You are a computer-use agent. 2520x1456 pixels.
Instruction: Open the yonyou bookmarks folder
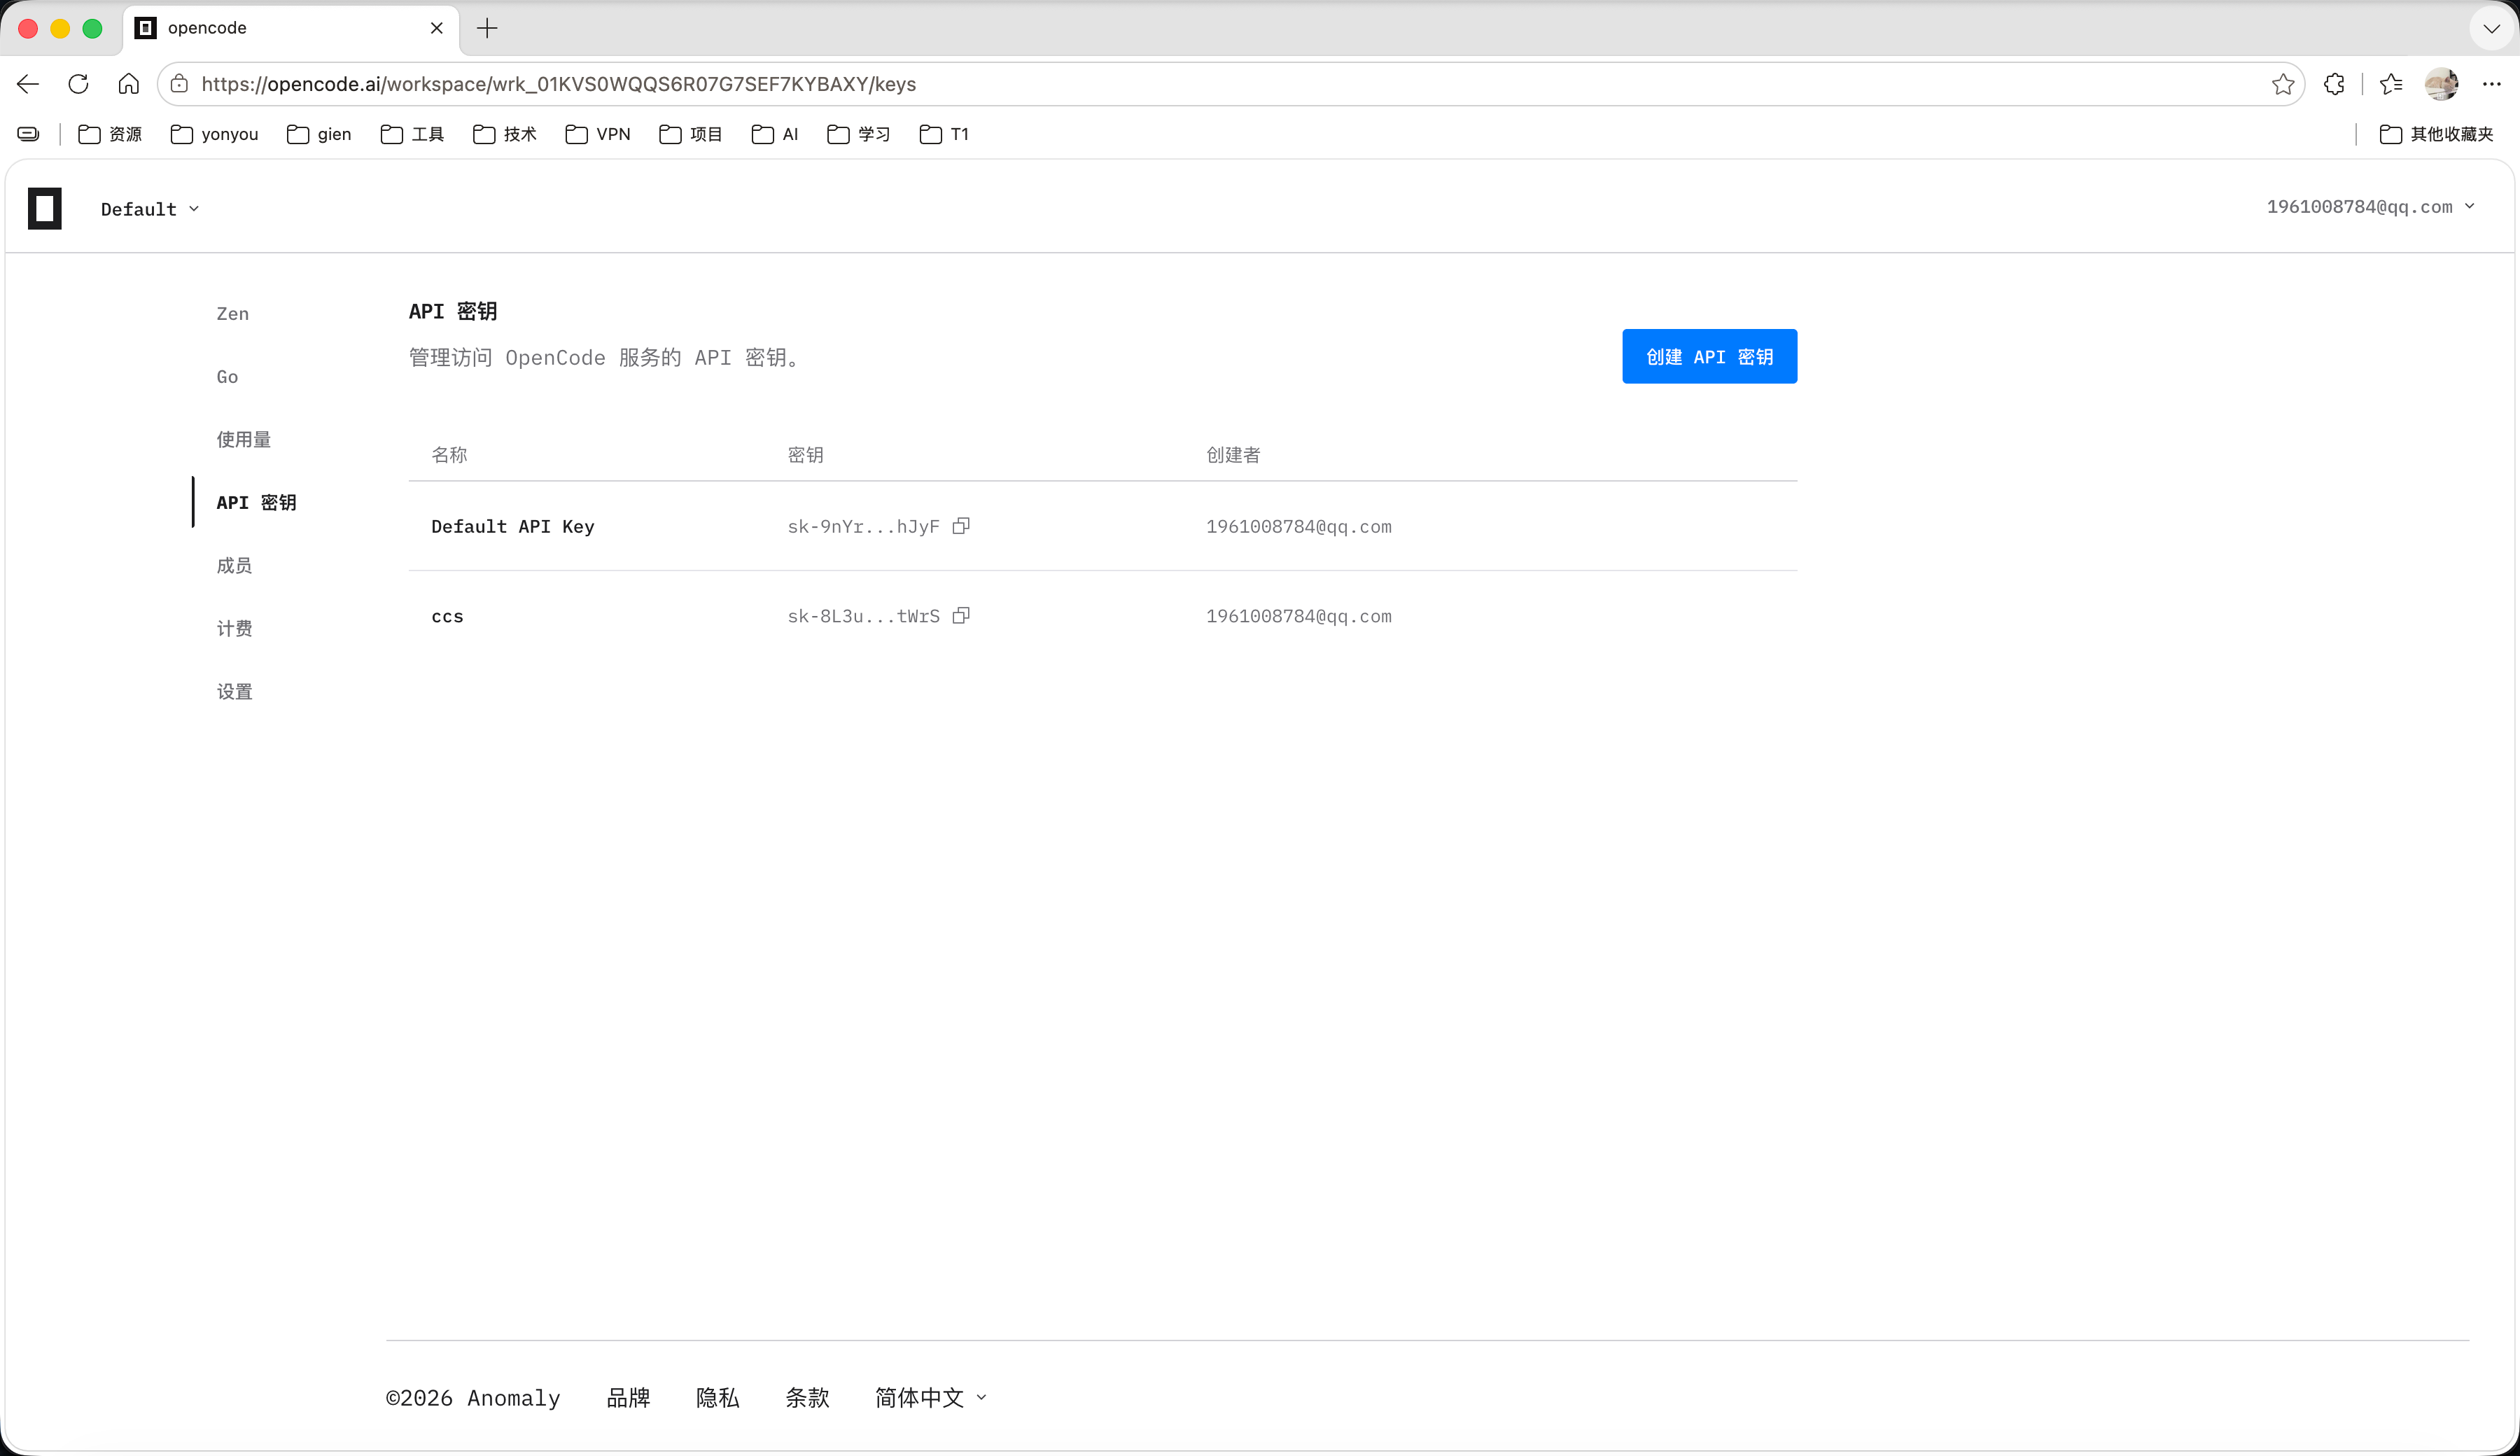pos(214,134)
